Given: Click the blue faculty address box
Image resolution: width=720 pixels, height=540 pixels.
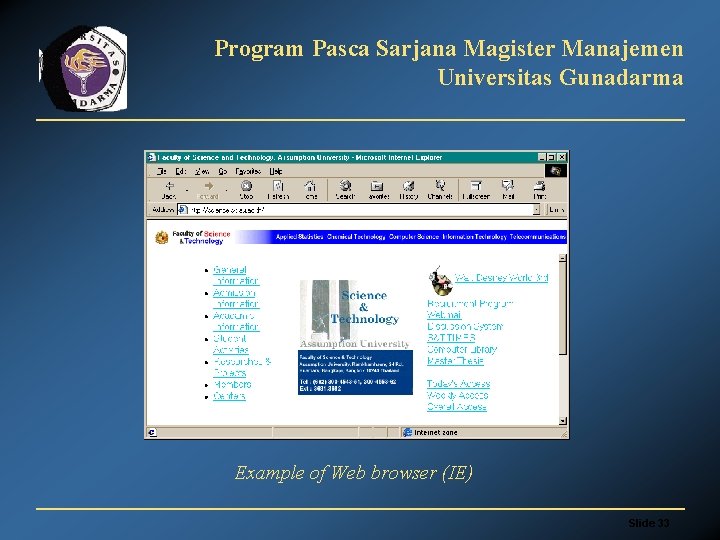Looking at the screenshot, I should click(x=355, y=372).
